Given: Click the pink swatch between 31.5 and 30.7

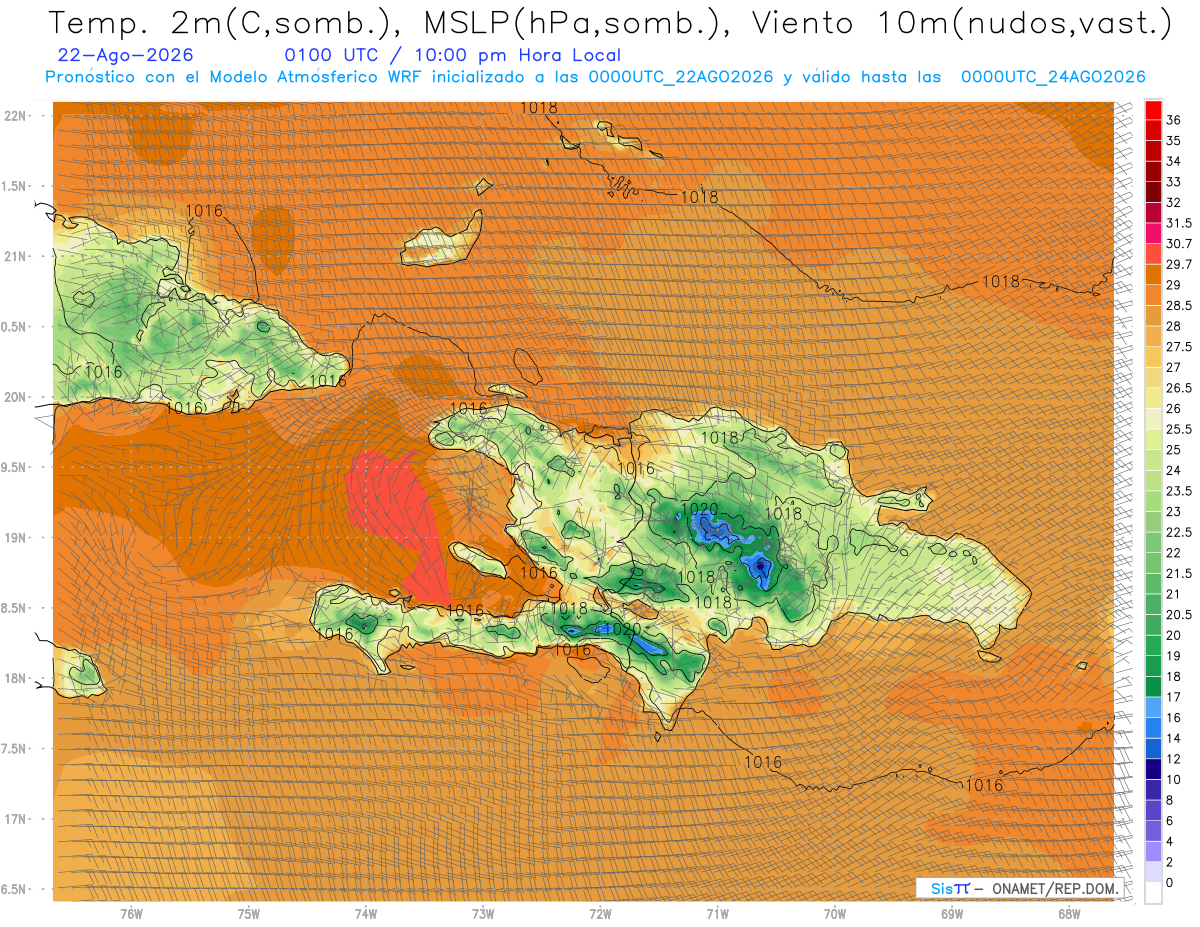Looking at the screenshot, I should (1153, 233).
